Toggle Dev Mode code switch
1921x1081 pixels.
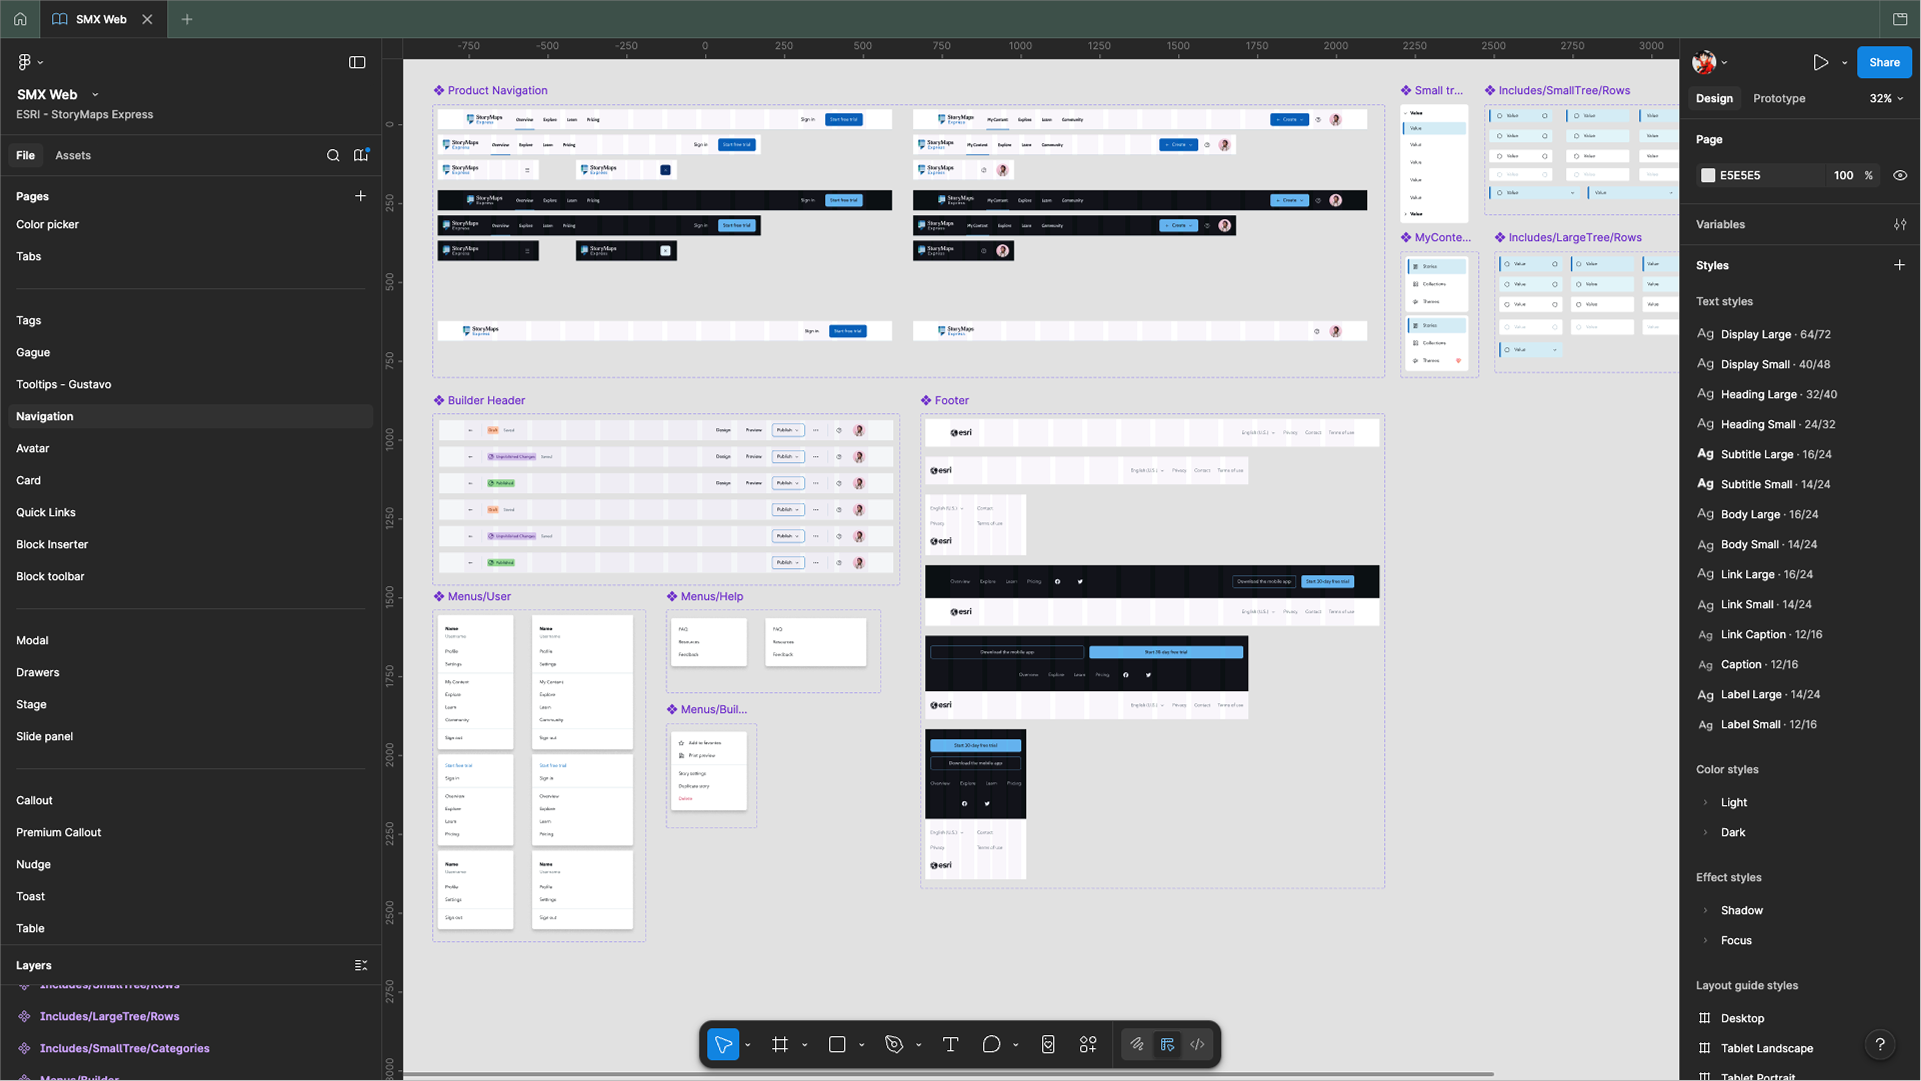click(1197, 1045)
